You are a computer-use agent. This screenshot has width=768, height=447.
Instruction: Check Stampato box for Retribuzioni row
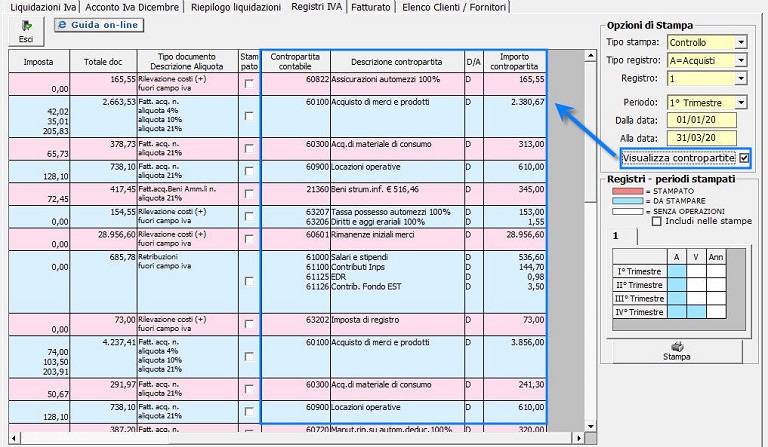pos(249,282)
